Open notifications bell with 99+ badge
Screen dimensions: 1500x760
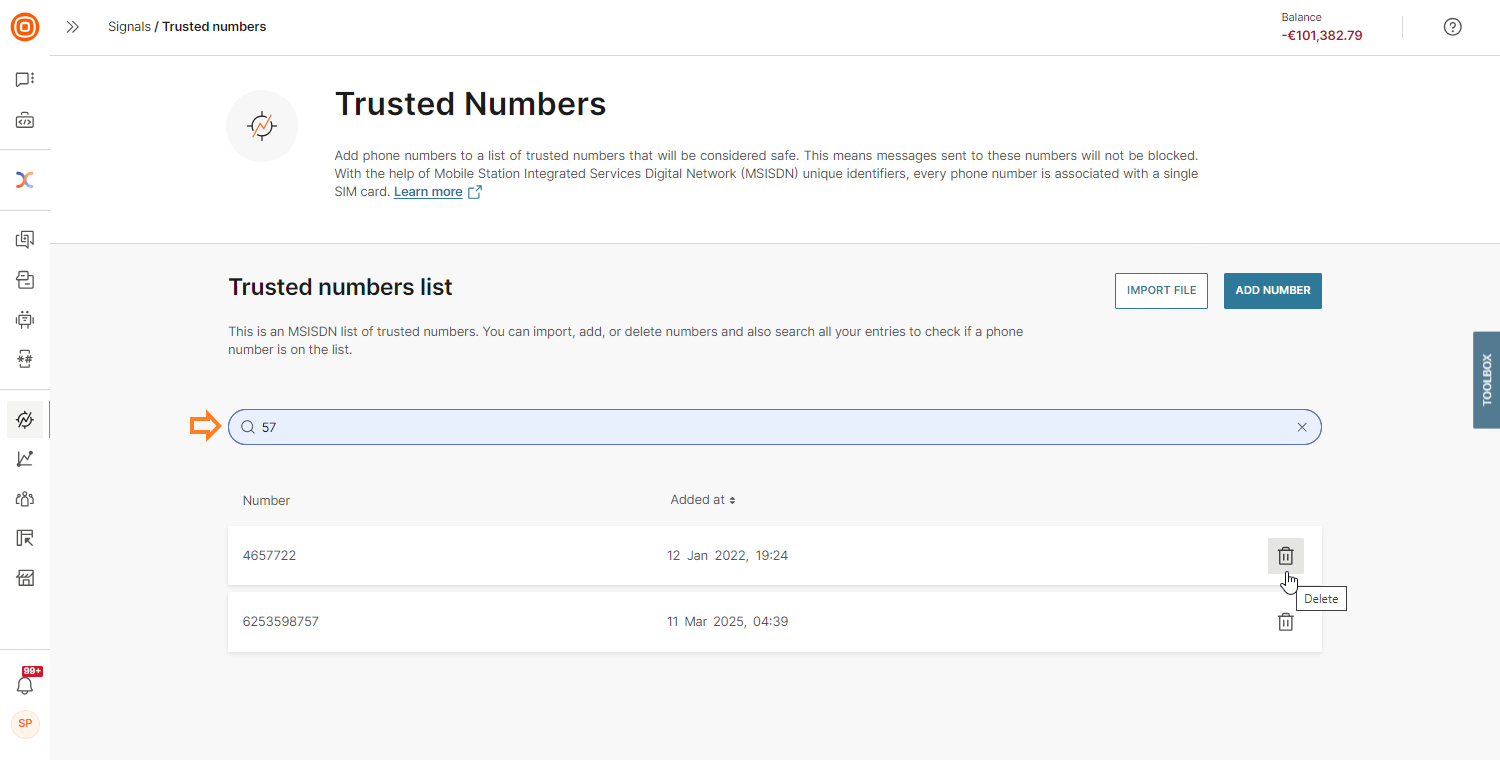point(25,685)
